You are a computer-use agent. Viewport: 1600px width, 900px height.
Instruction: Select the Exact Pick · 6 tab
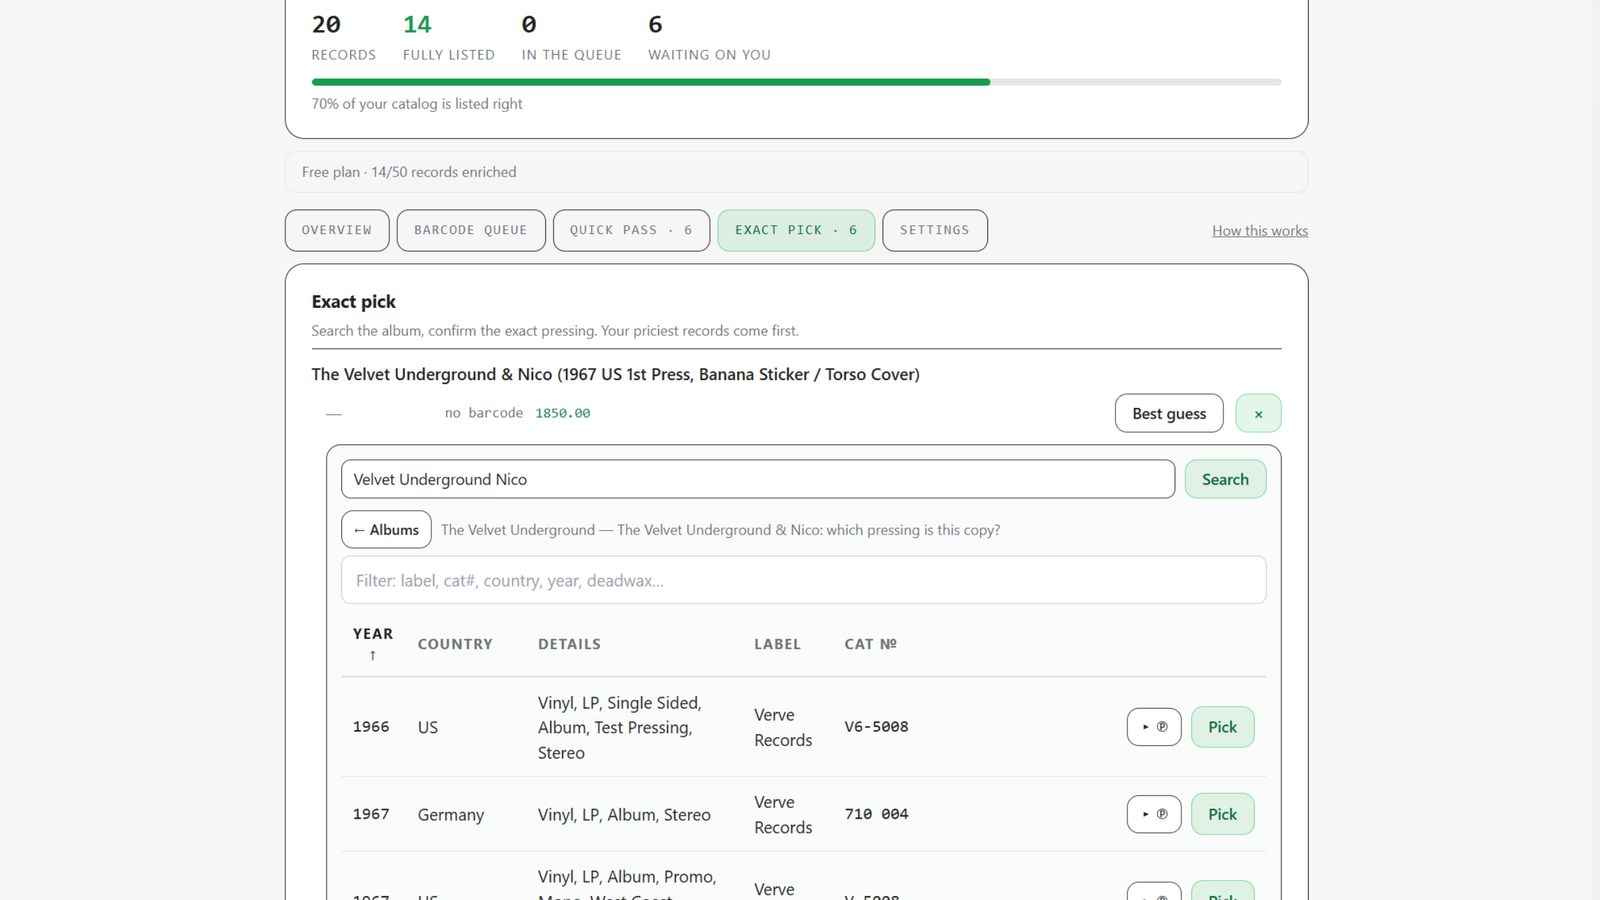[796, 230]
